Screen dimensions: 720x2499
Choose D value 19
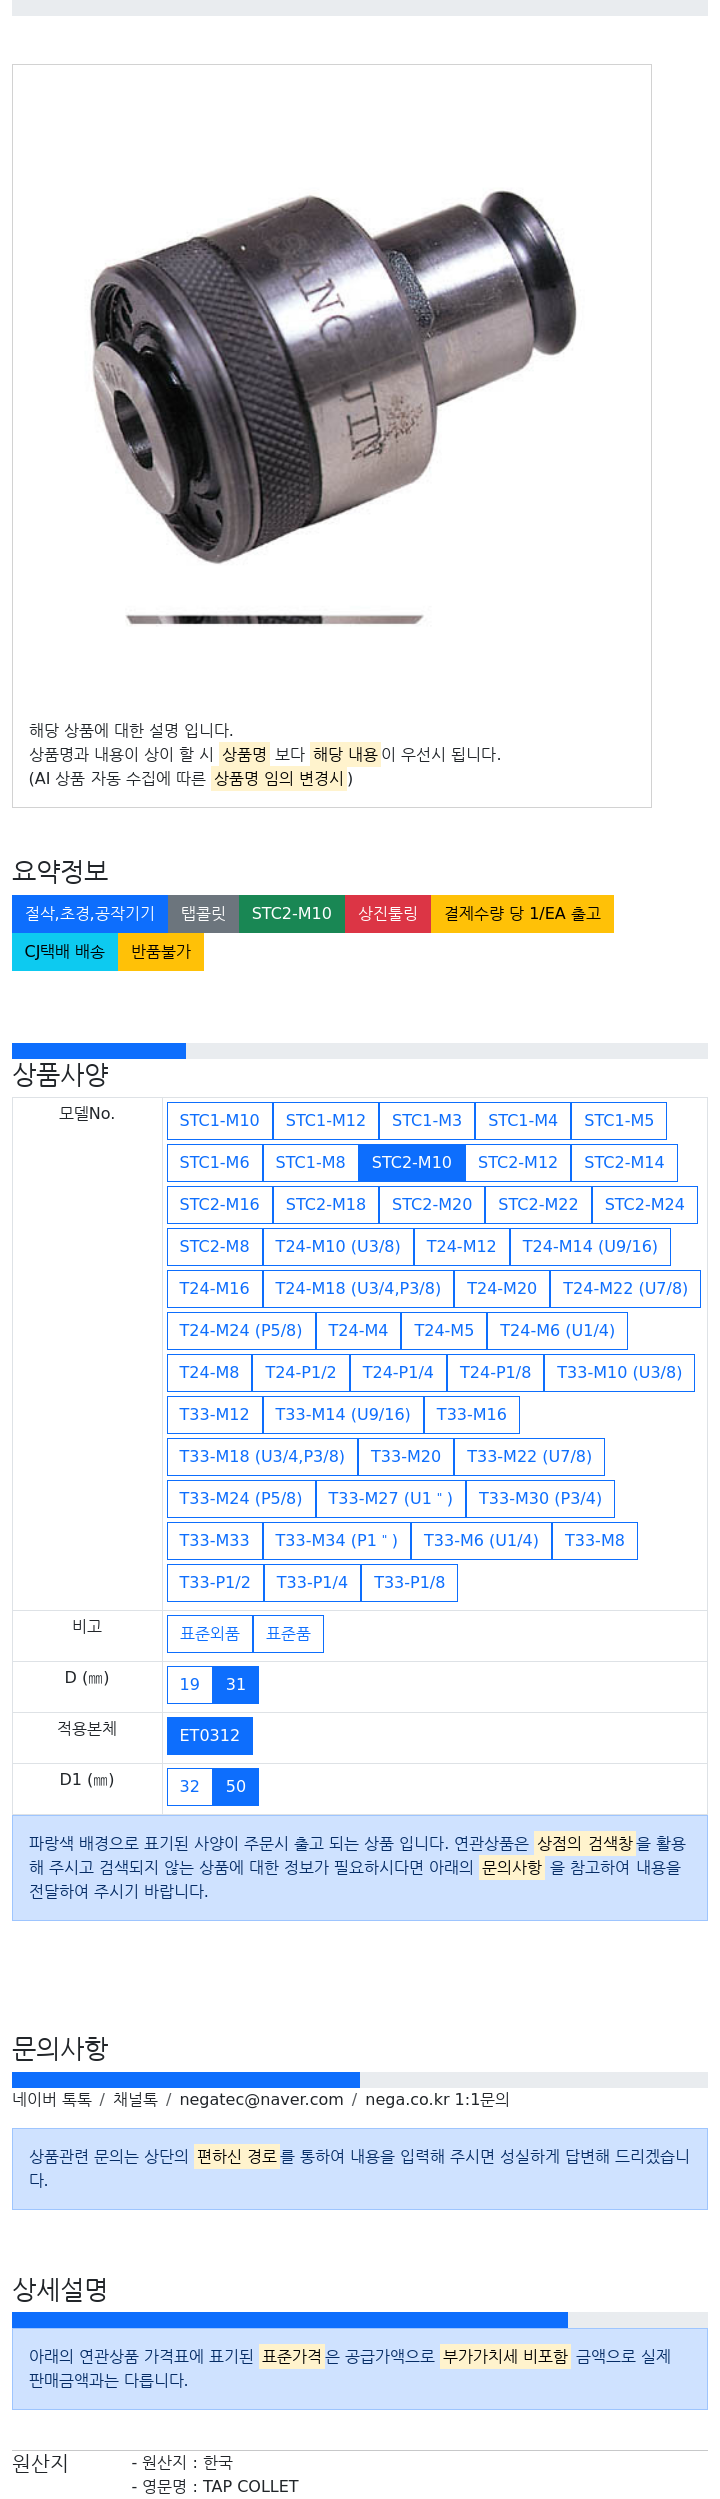pyautogui.click(x=189, y=1685)
